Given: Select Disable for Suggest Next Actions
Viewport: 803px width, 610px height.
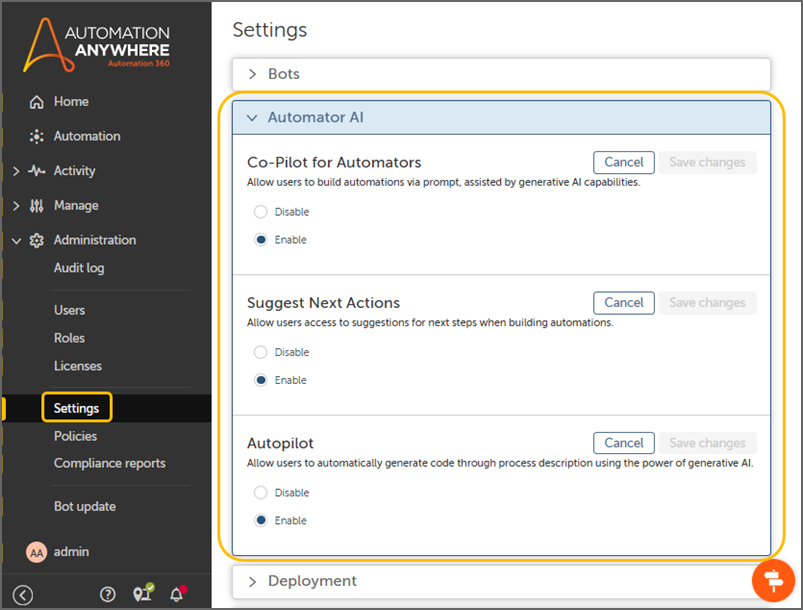Looking at the screenshot, I should click(261, 352).
